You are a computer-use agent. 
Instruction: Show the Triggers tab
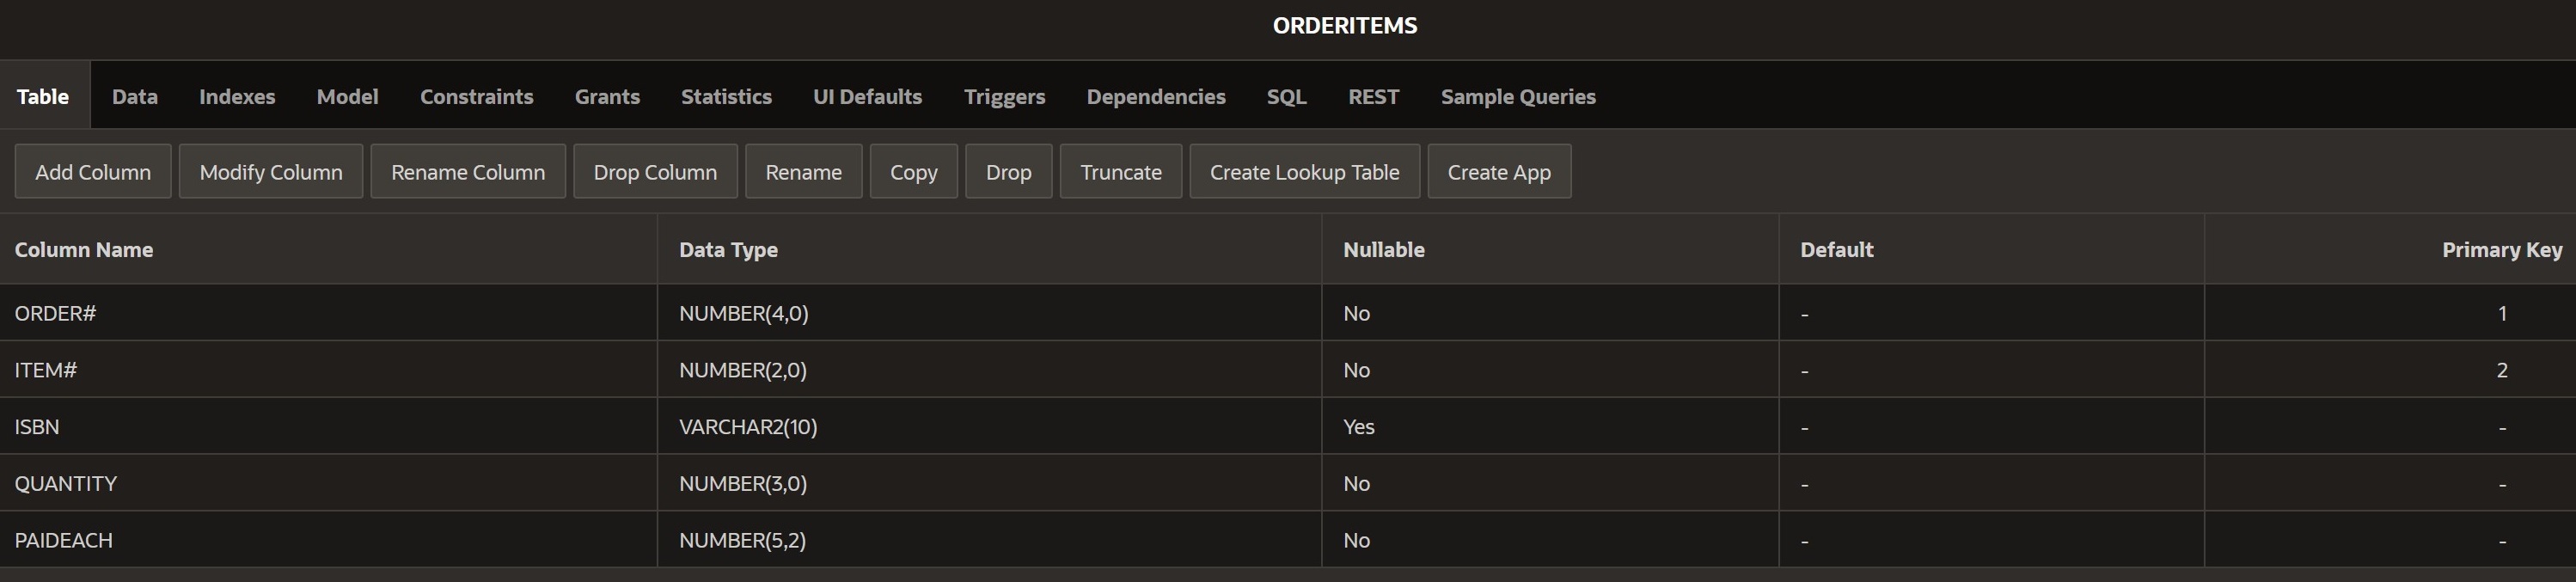[1004, 96]
